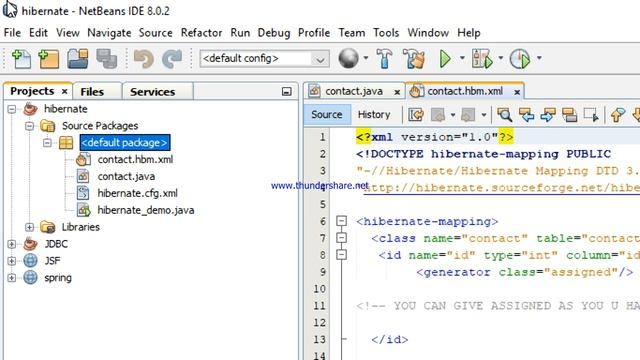
Task: Close the contact.java tab
Action: click(397, 92)
